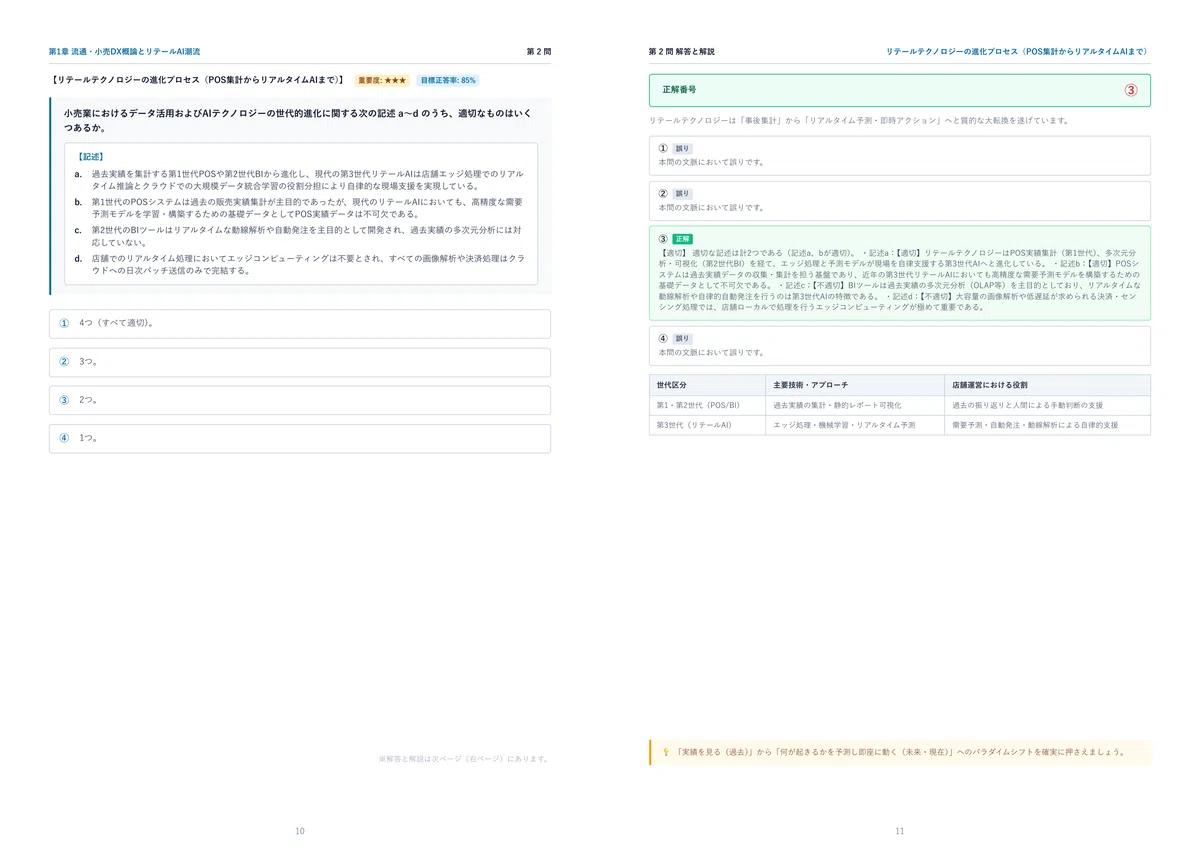
Task: Click the lightbulb icon in the yellow tip bar
Action: 665,752
